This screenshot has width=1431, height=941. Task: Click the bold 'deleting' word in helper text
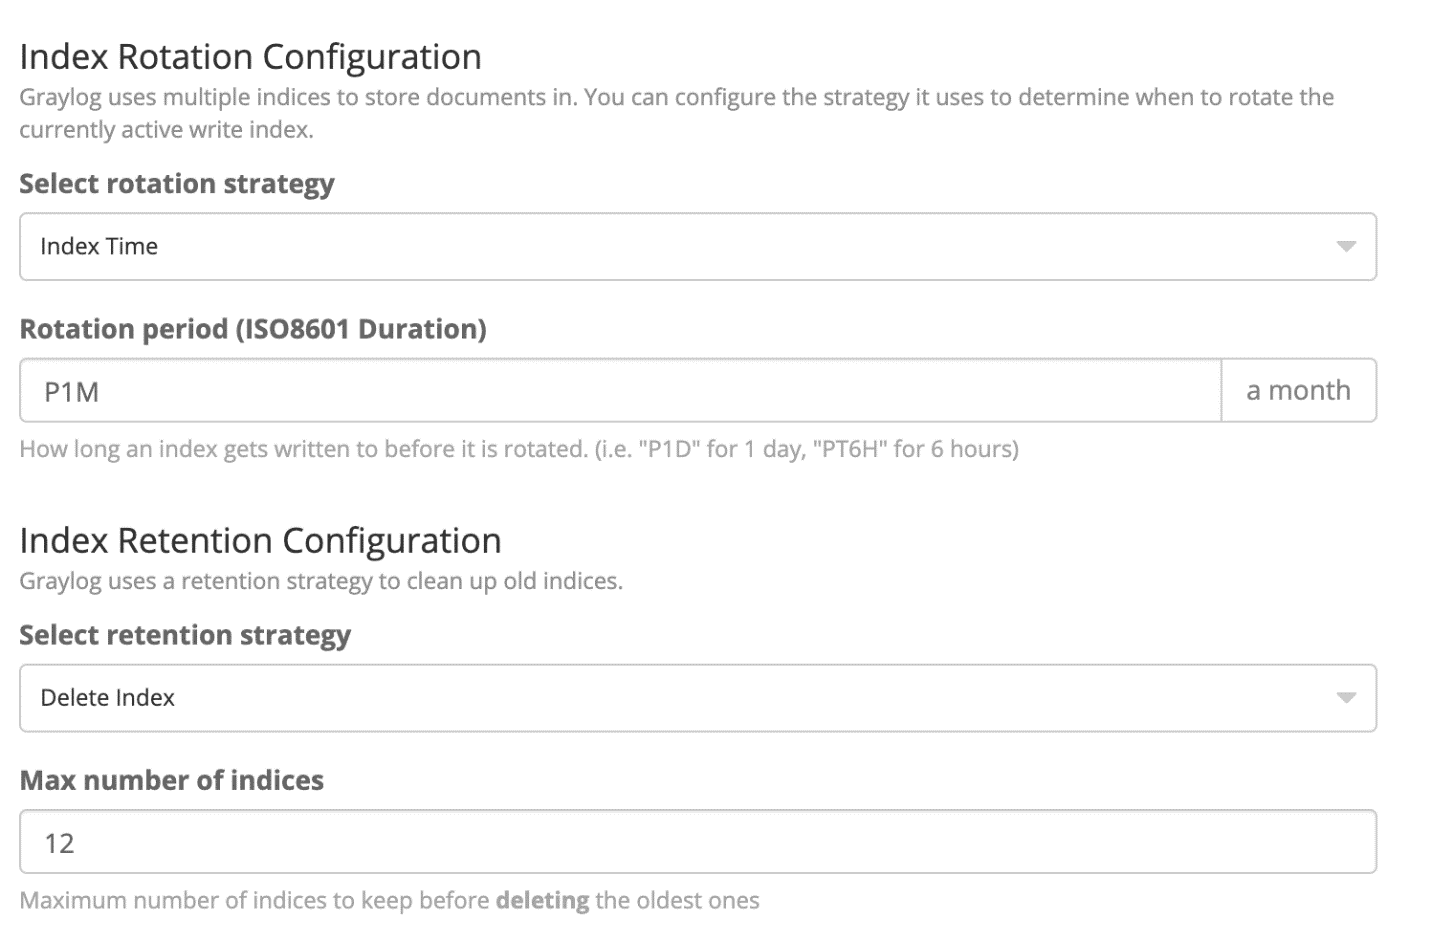pyautogui.click(x=542, y=899)
